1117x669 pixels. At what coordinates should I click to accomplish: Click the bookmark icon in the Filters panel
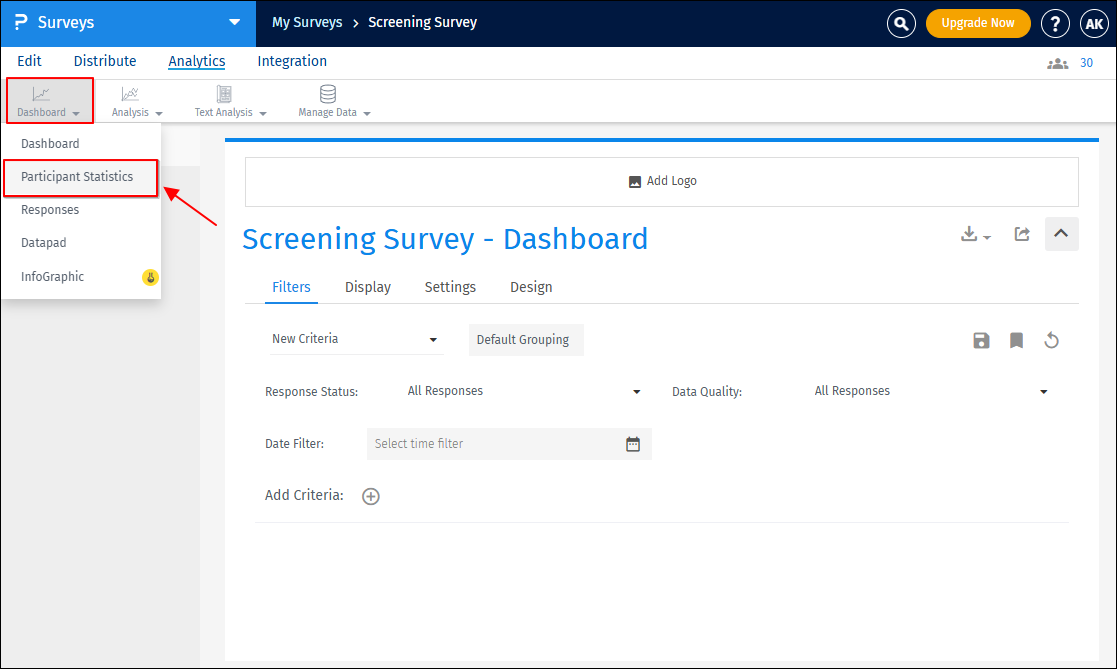[1016, 340]
